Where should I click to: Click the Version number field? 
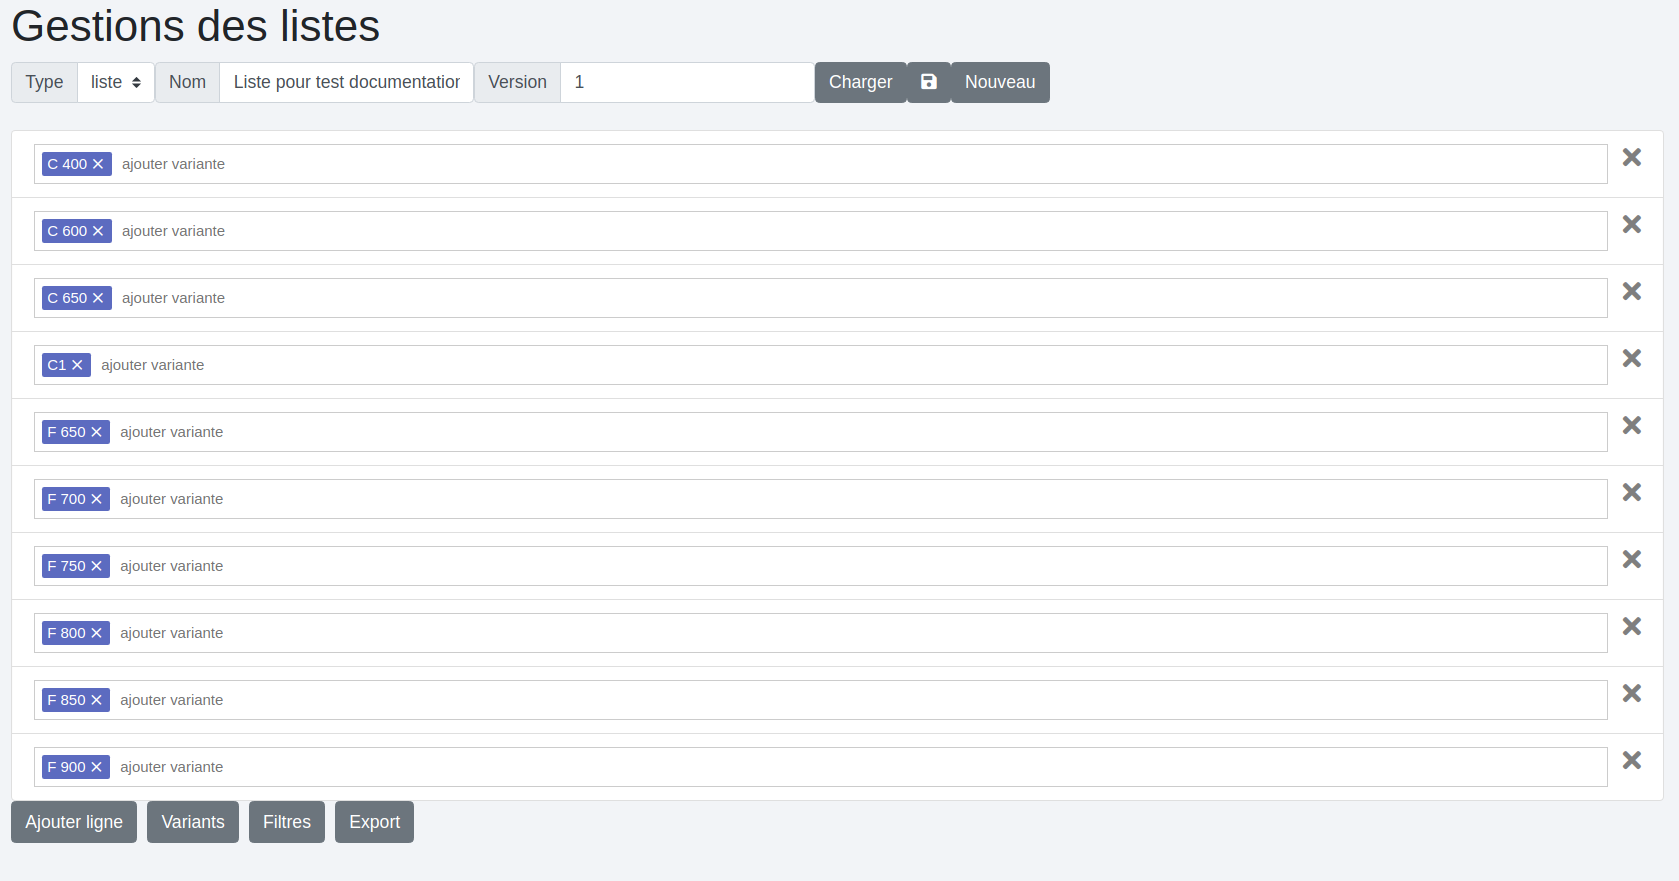click(x=687, y=82)
